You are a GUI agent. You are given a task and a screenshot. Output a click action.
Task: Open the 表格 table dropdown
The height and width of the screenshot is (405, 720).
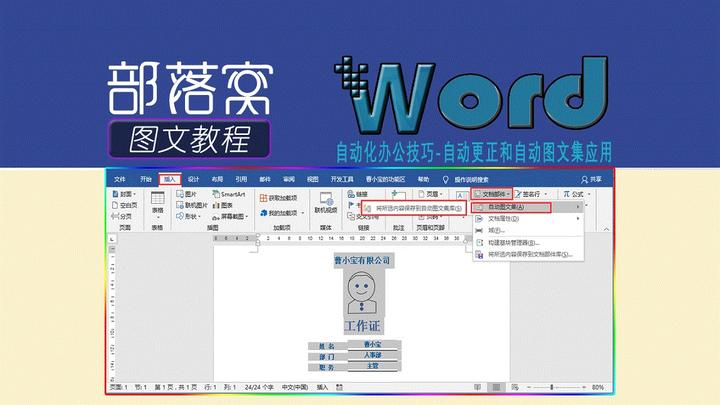click(158, 204)
